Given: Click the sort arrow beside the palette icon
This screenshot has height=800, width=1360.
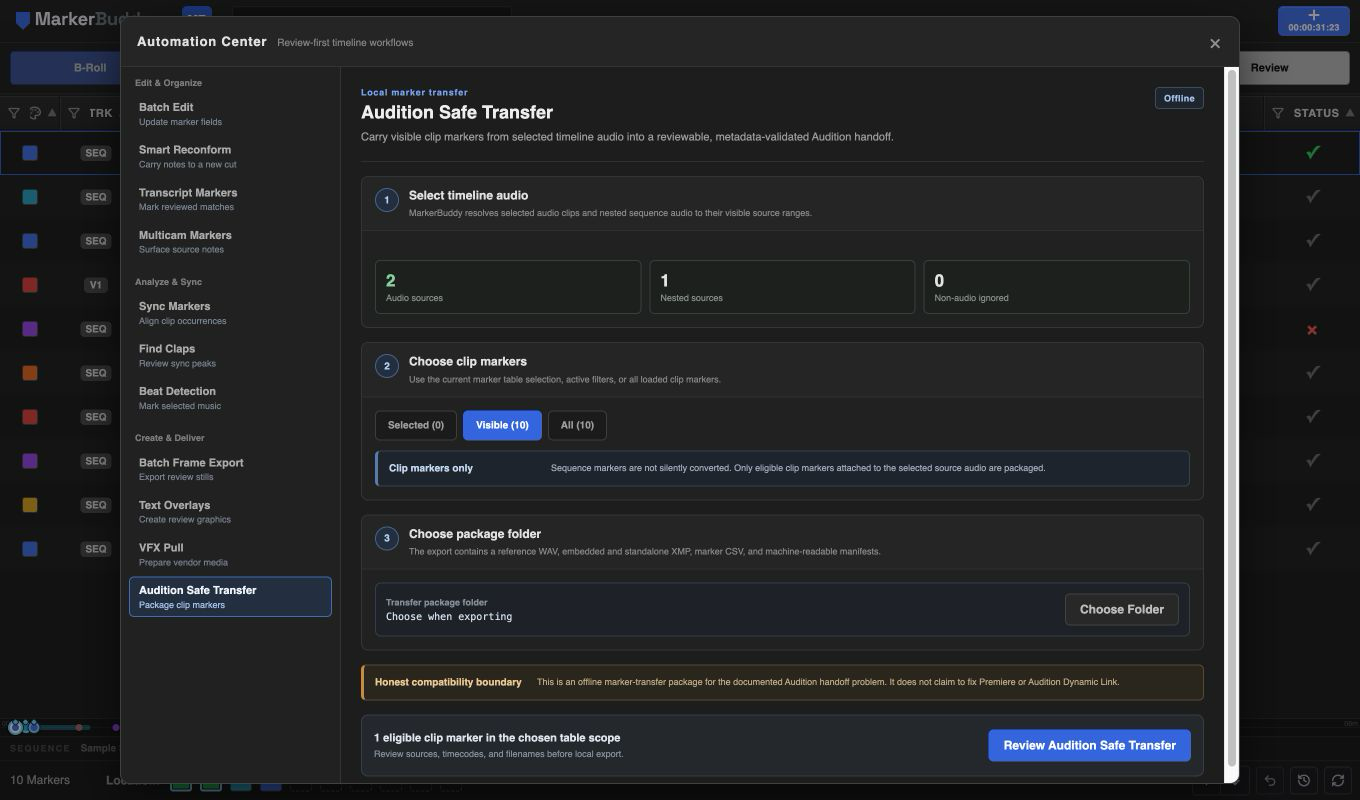Looking at the screenshot, I should pyautogui.click(x=52, y=113).
